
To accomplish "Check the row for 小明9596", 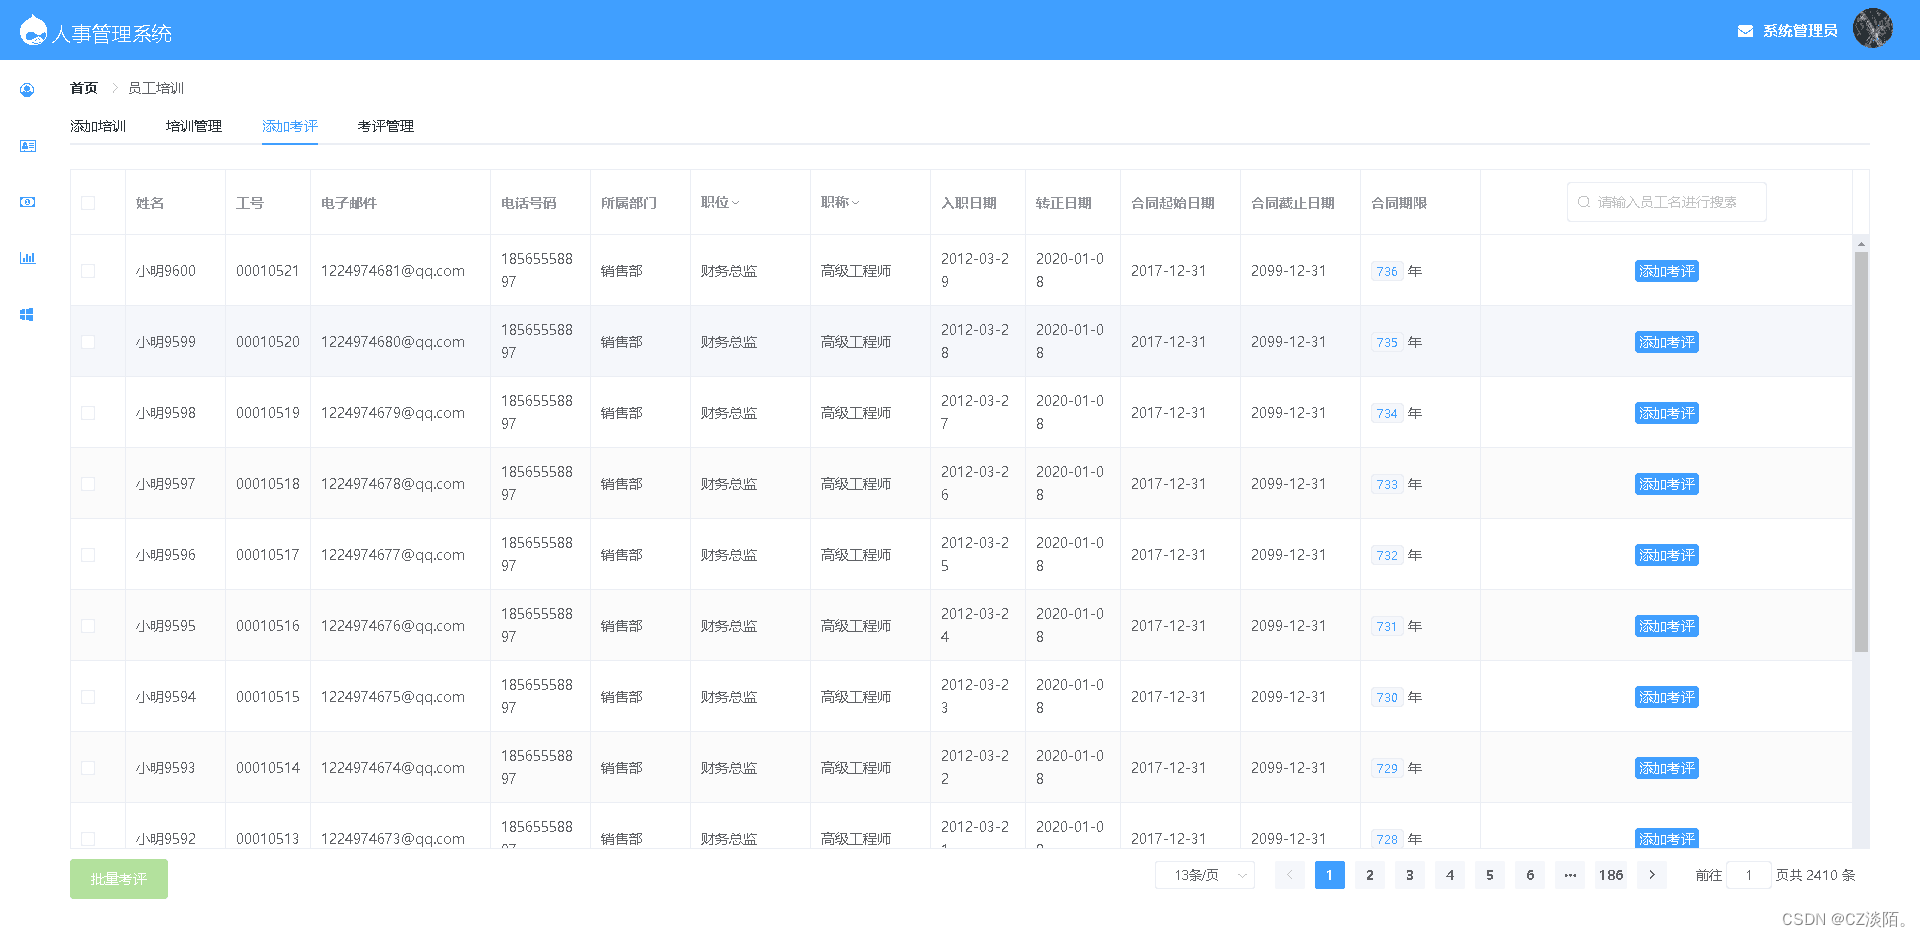I will [88, 555].
